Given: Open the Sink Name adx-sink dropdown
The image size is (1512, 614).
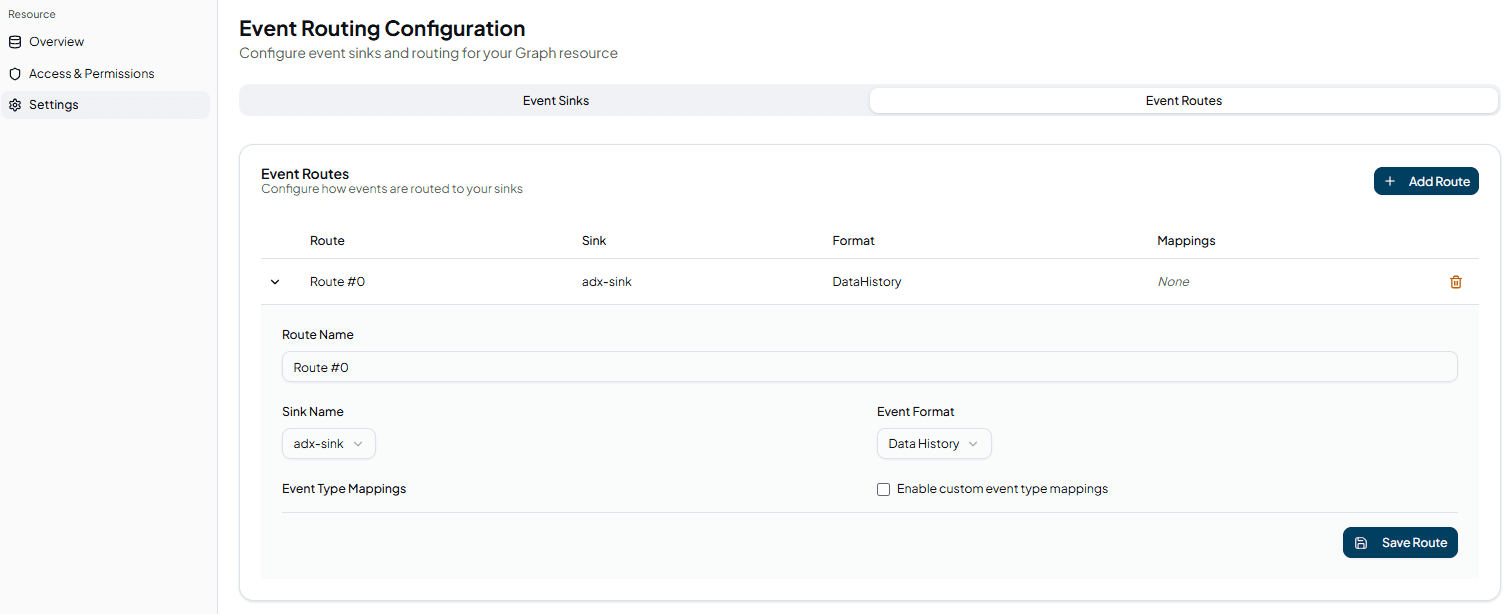Looking at the screenshot, I should tap(329, 444).
